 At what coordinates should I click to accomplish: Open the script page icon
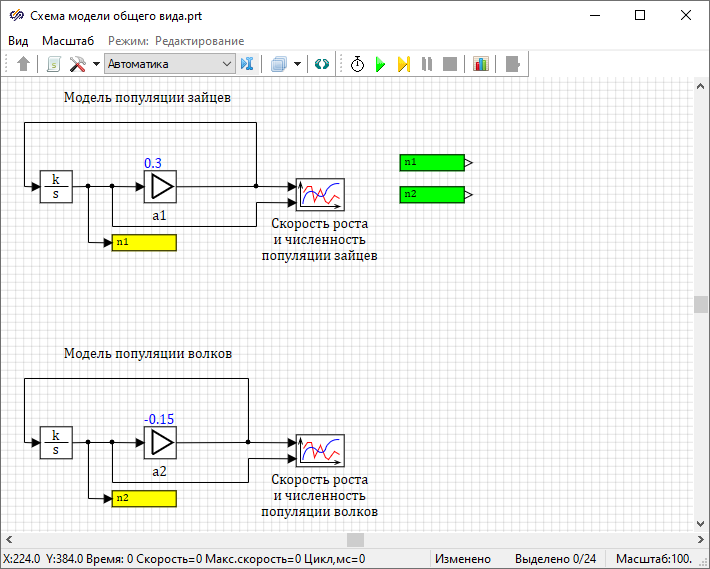(x=53, y=64)
